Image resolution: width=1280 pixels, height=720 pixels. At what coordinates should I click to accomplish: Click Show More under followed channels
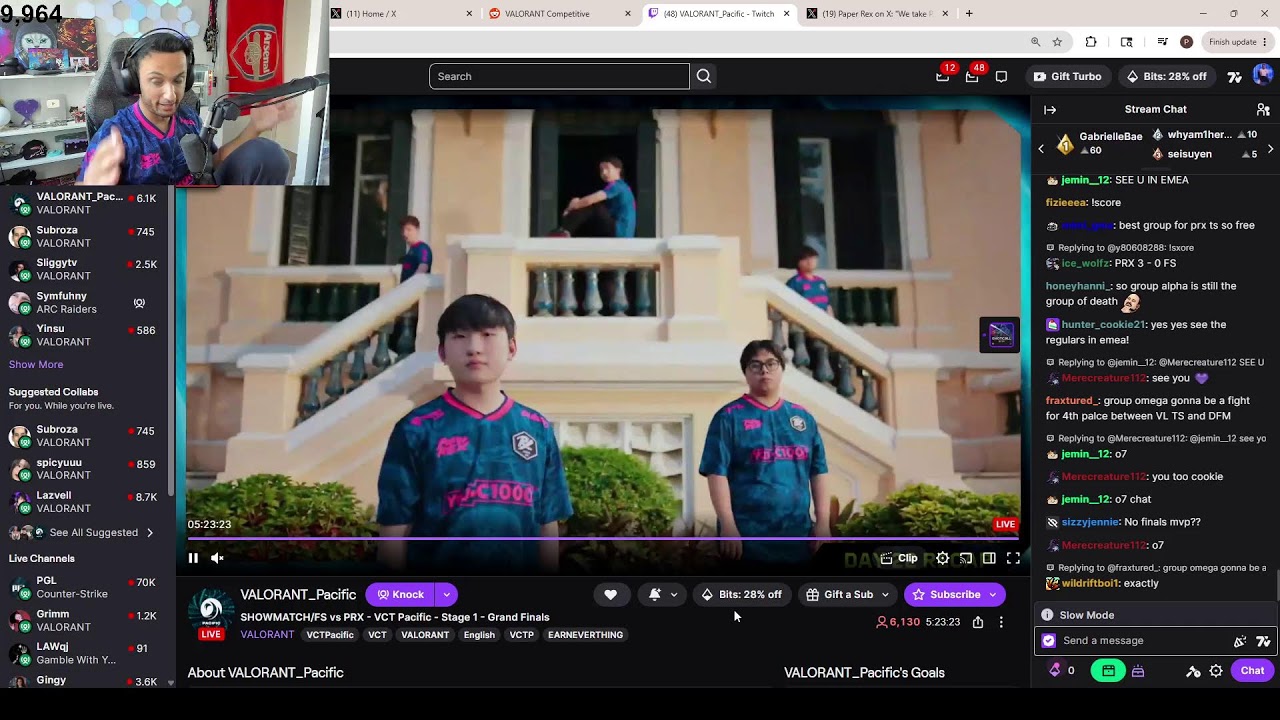[x=36, y=365]
